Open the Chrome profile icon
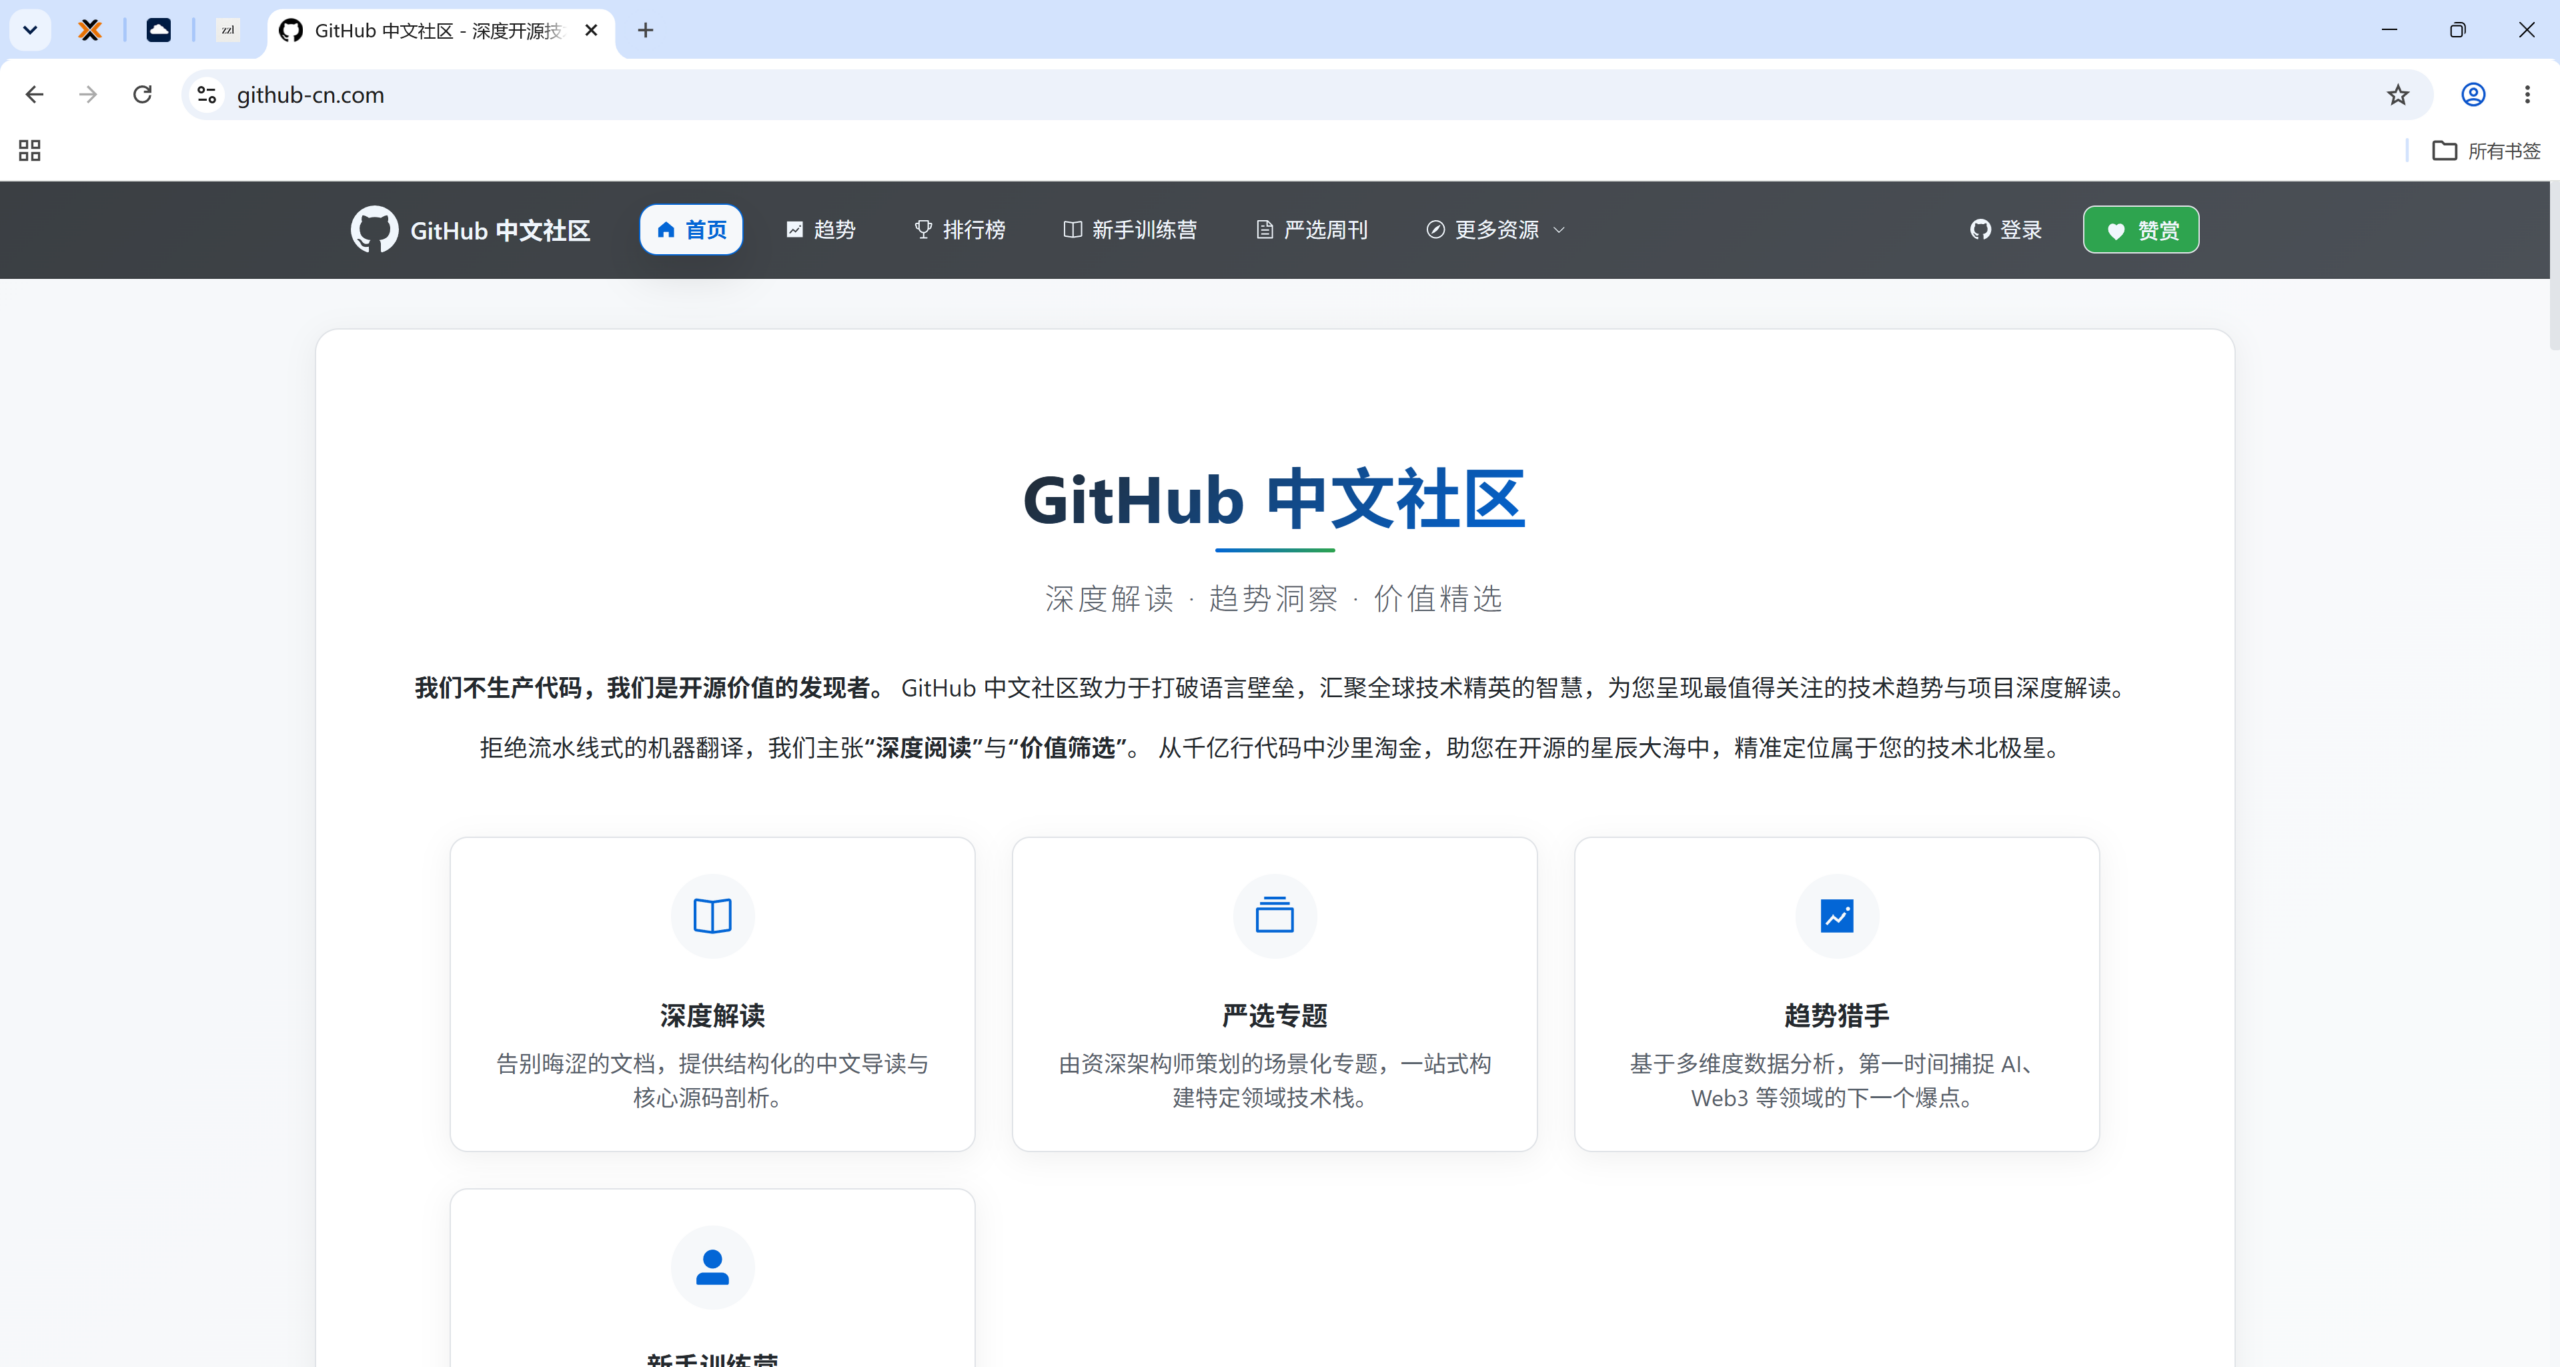The height and width of the screenshot is (1367, 2560). pos(2473,95)
